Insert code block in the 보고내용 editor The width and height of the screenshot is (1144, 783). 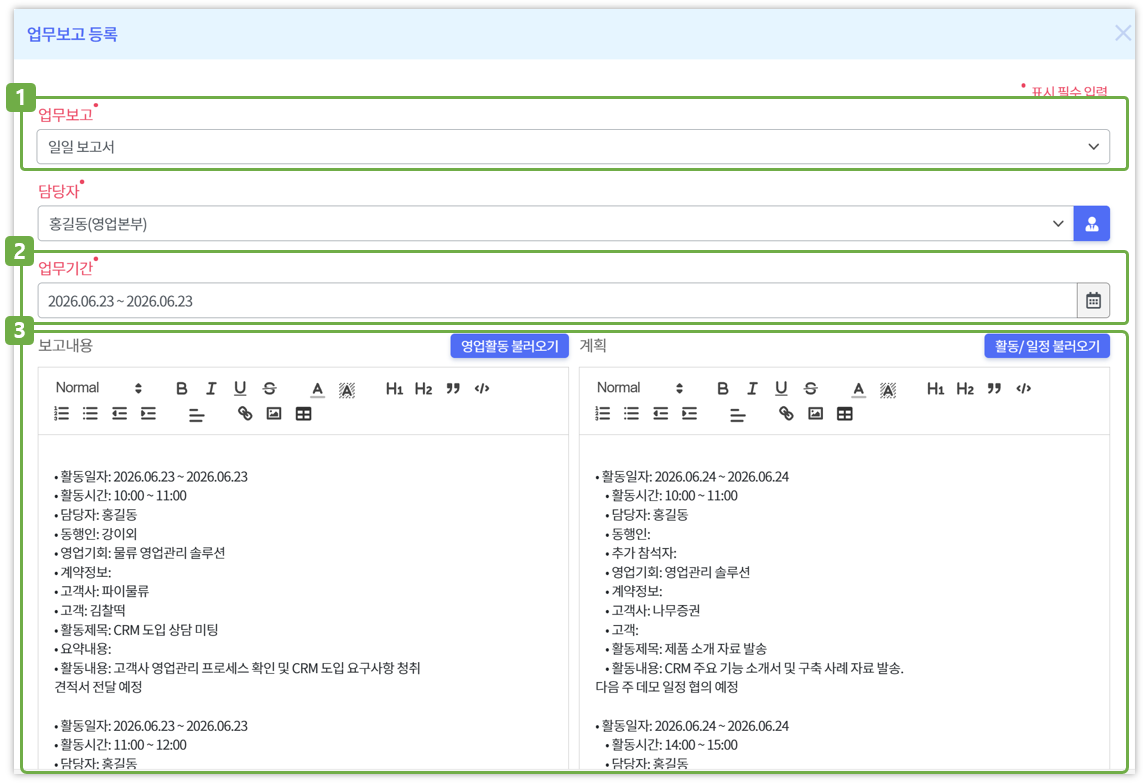[482, 388]
